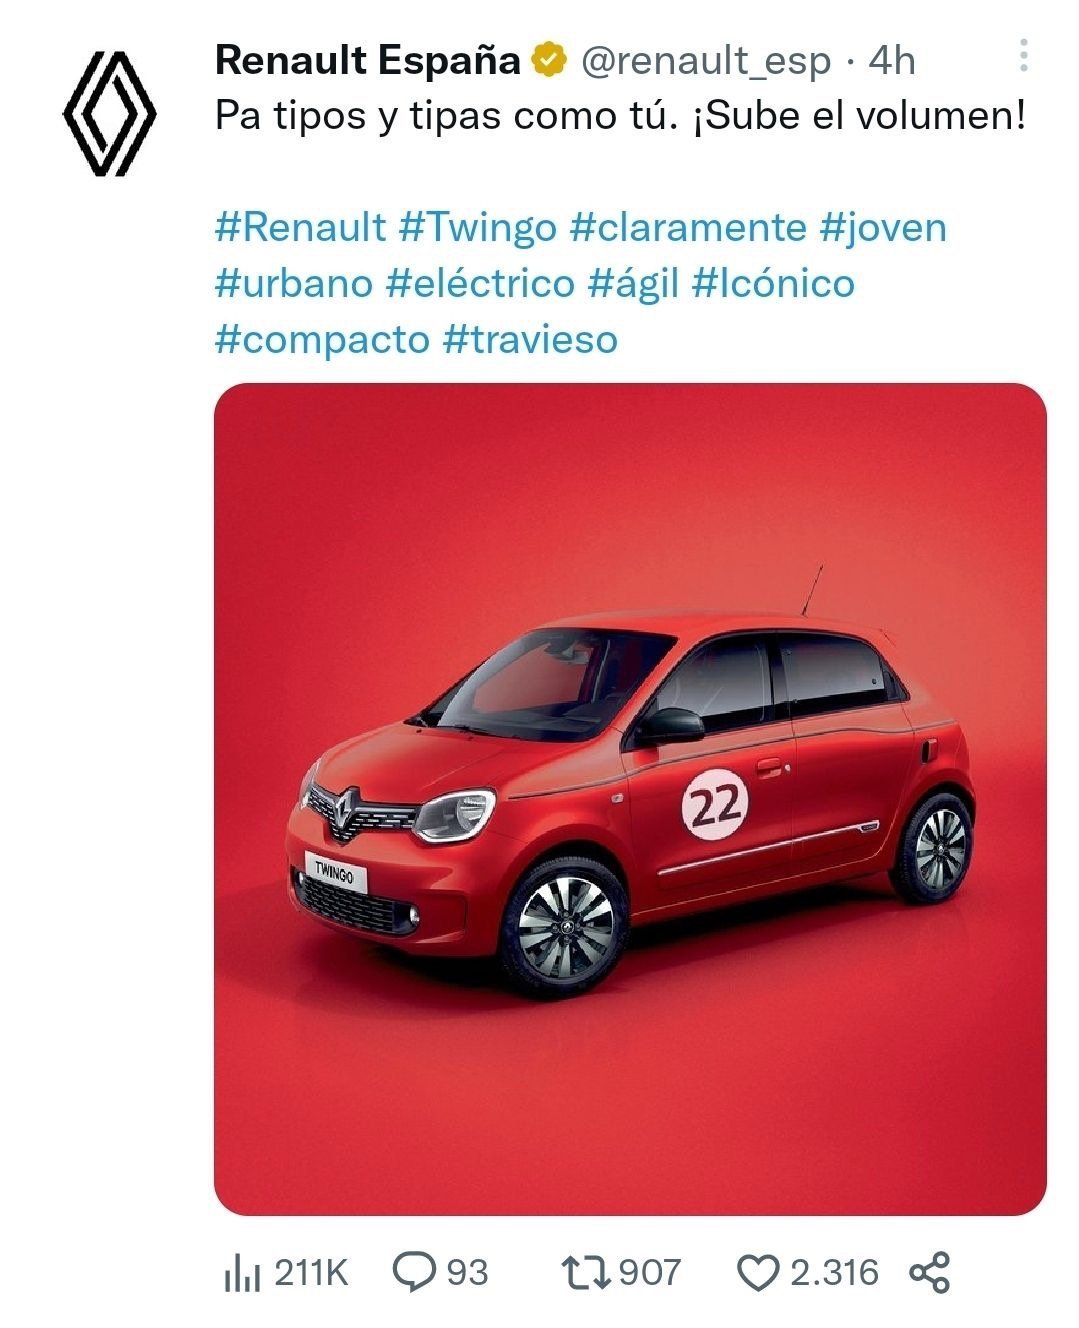The image size is (1079, 1328).
Task: Open the #eléctrico hashtag
Action: point(480,283)
